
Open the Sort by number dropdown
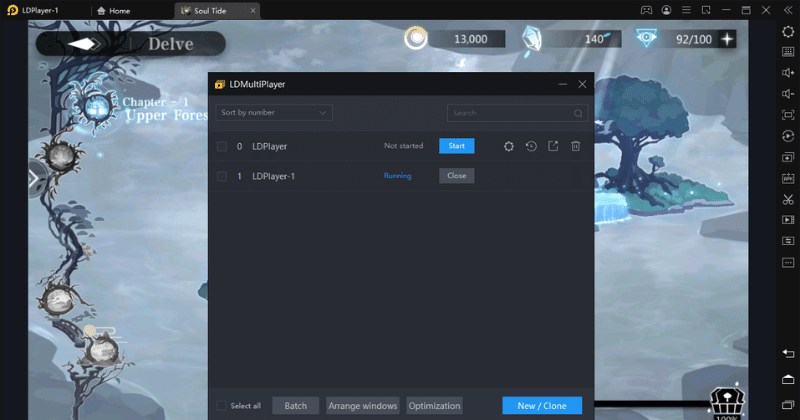pos(274,113)
